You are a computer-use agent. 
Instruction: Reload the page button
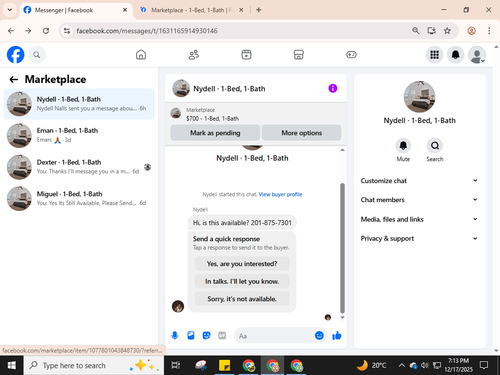pyautogui.click(x=46, y=31)
